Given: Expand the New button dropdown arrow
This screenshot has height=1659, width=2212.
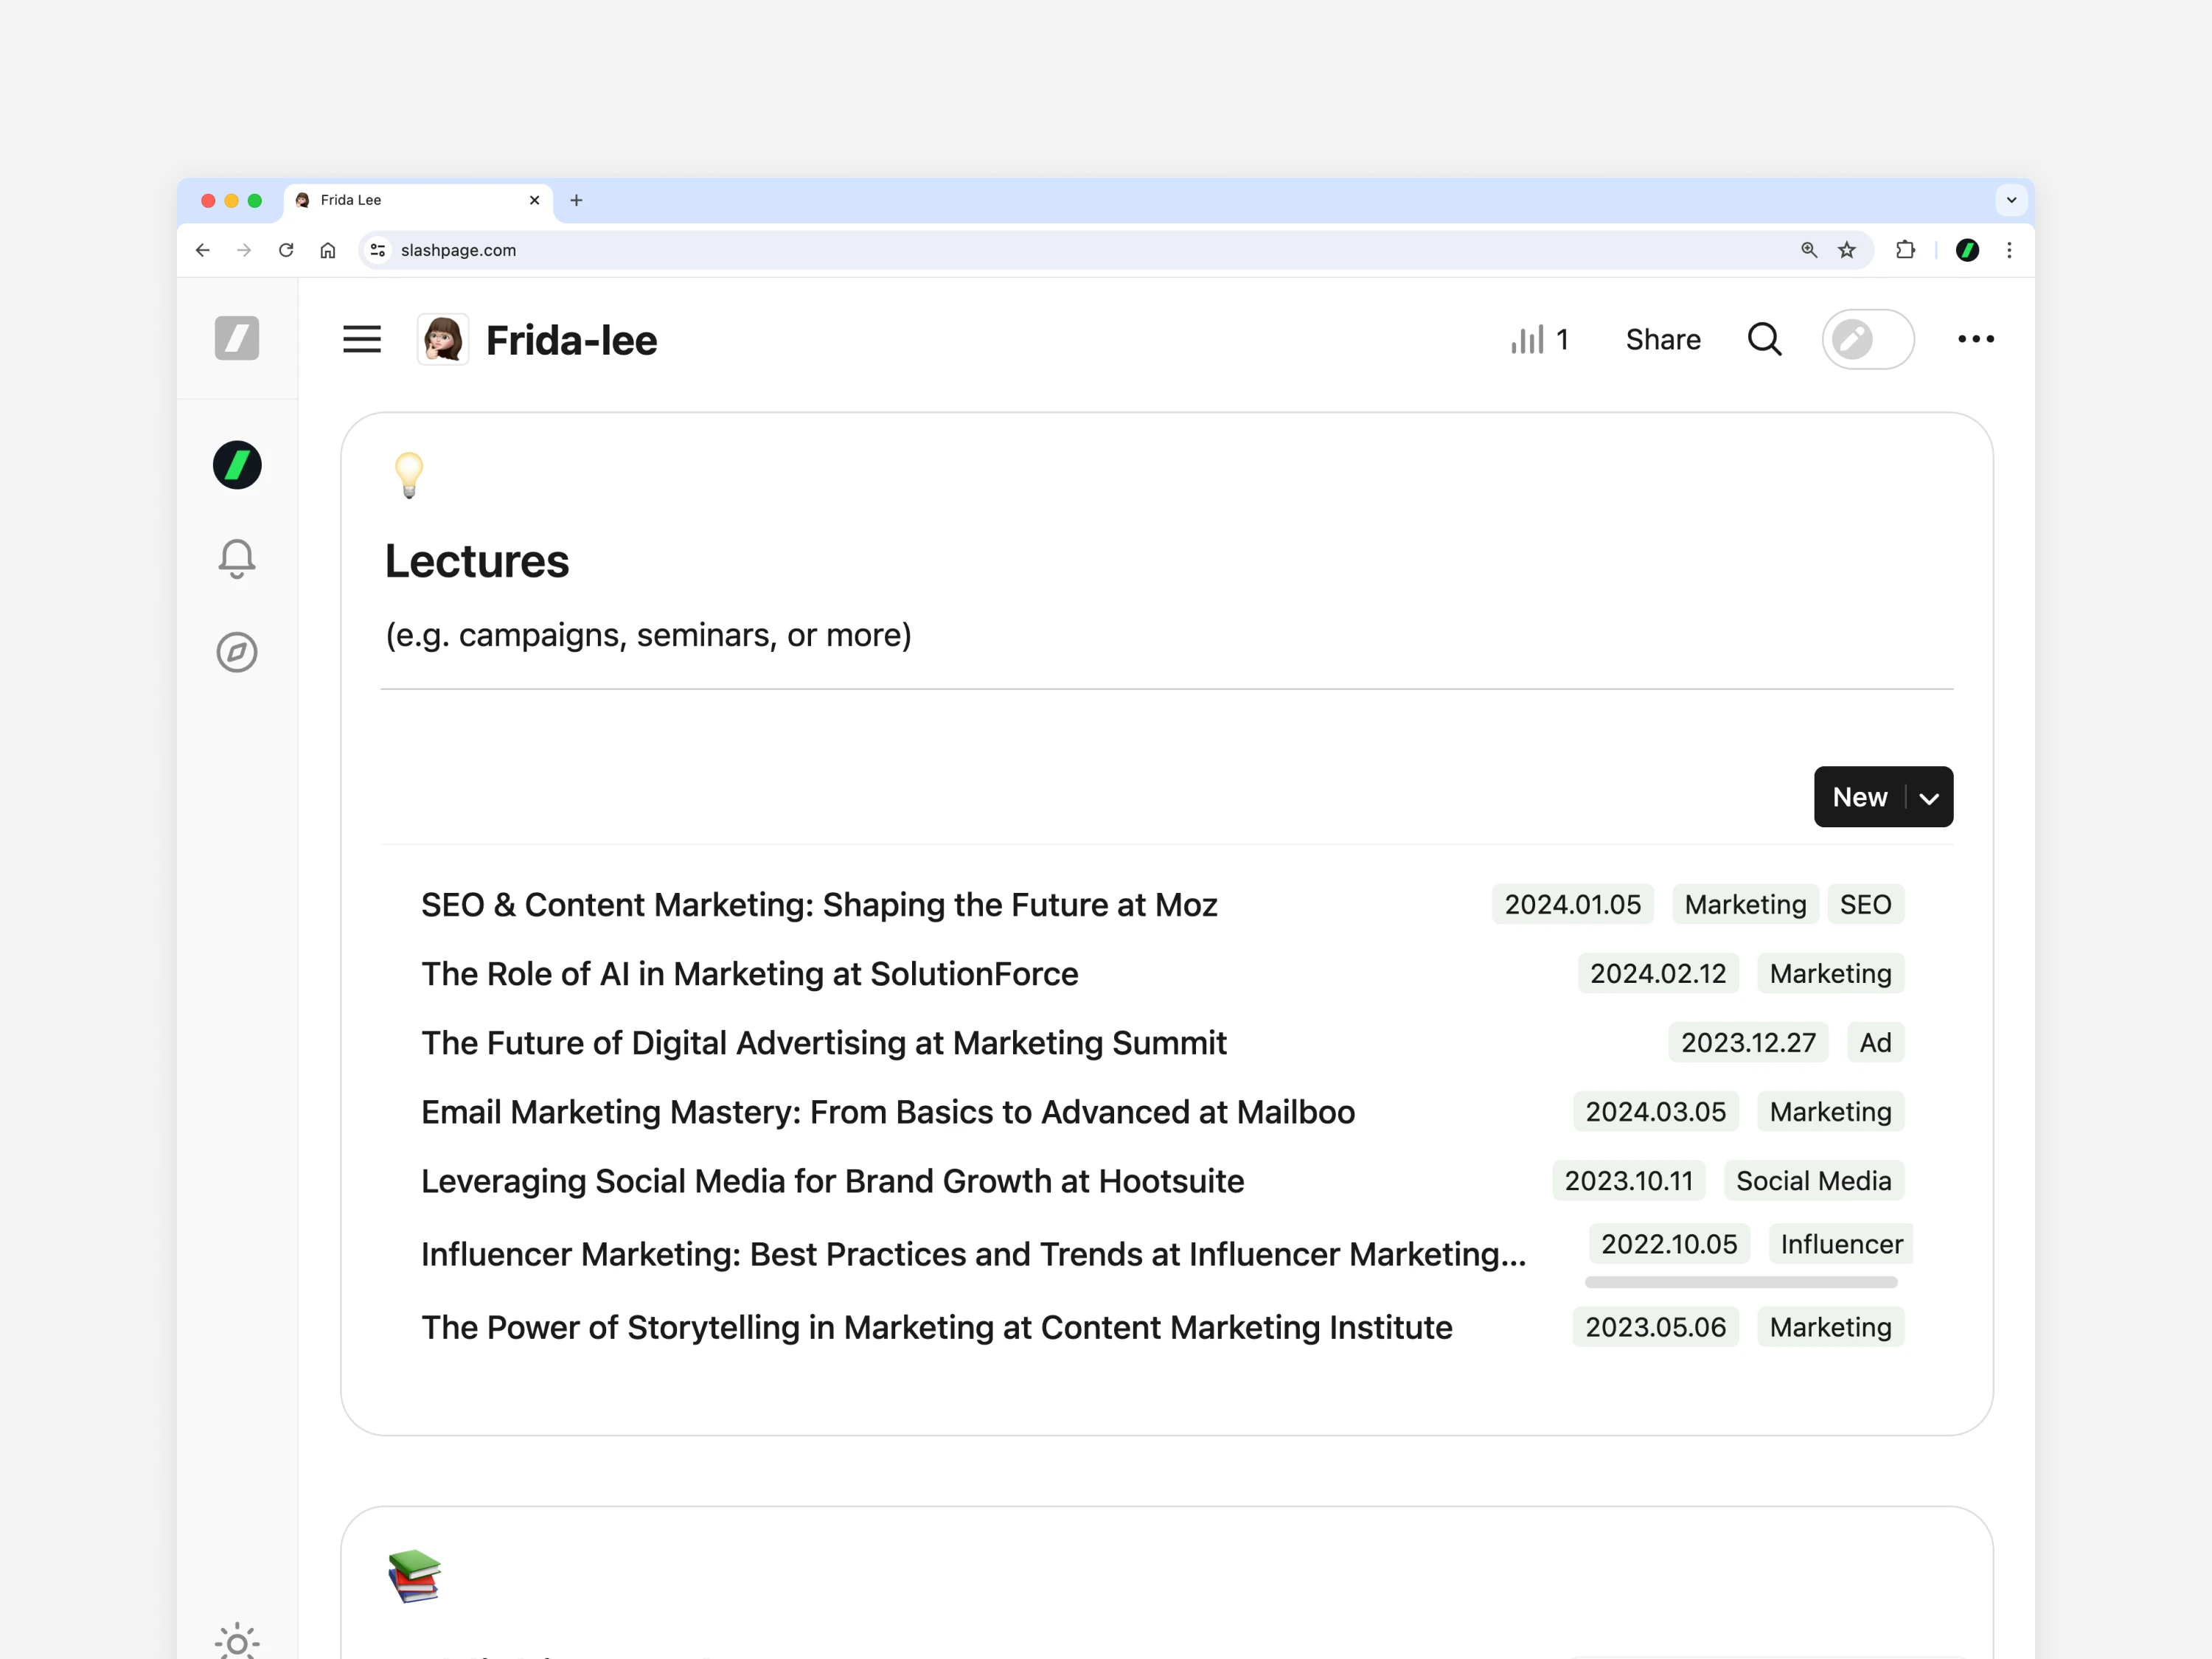Looking at the screenshot, I should 1929,797.
